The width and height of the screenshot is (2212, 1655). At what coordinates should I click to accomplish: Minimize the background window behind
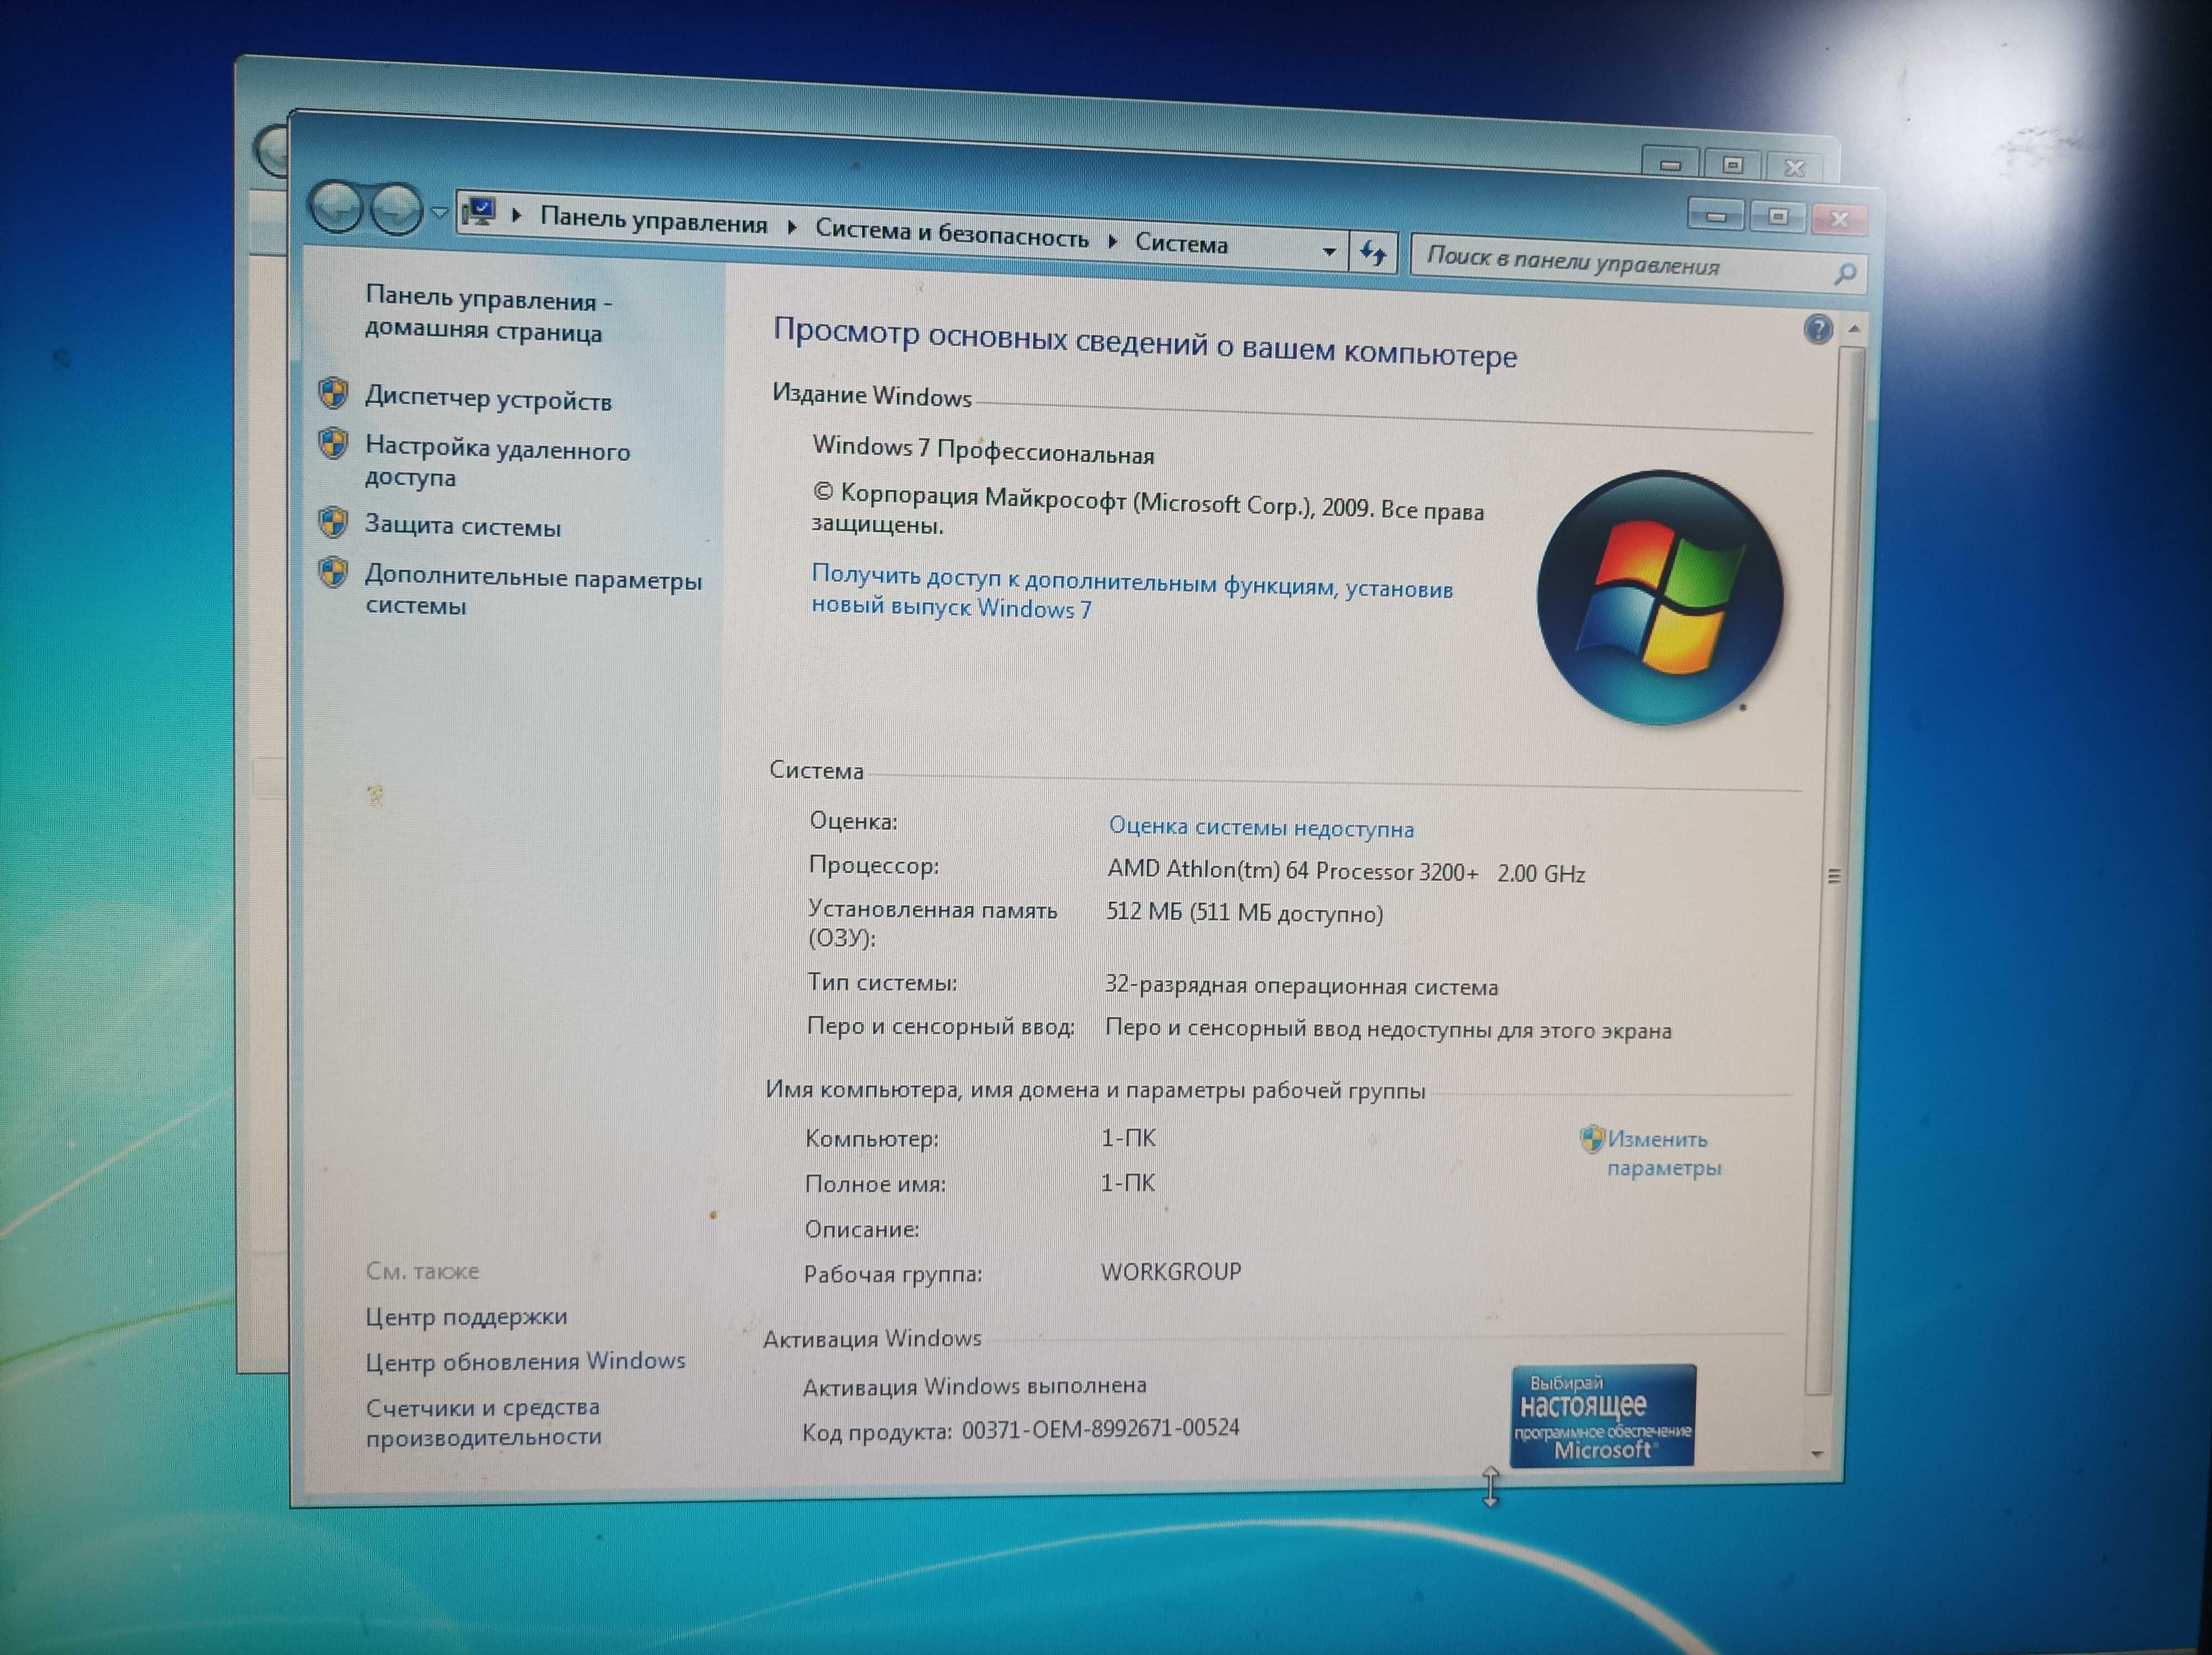[x=1670, y=164]
